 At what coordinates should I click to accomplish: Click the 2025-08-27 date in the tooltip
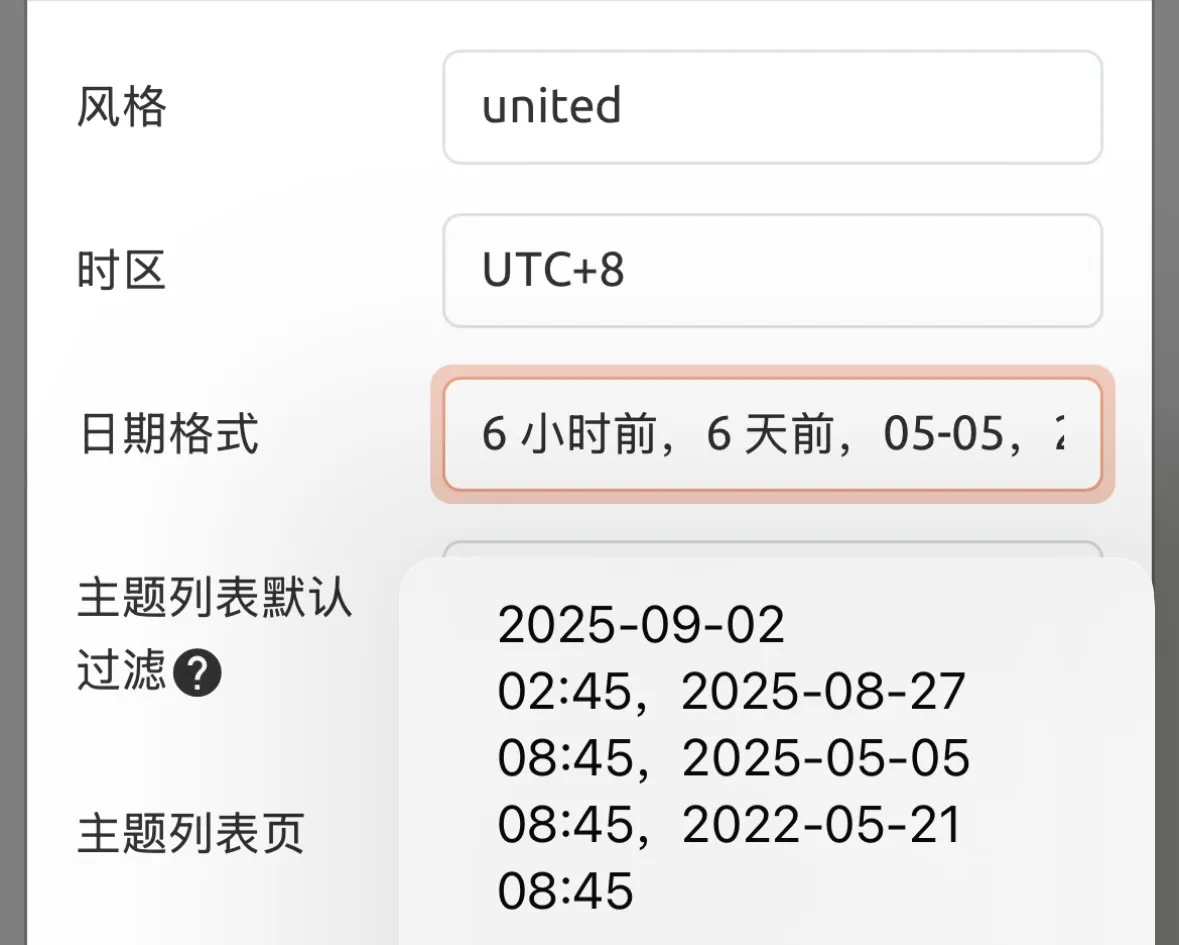(823, 693)
